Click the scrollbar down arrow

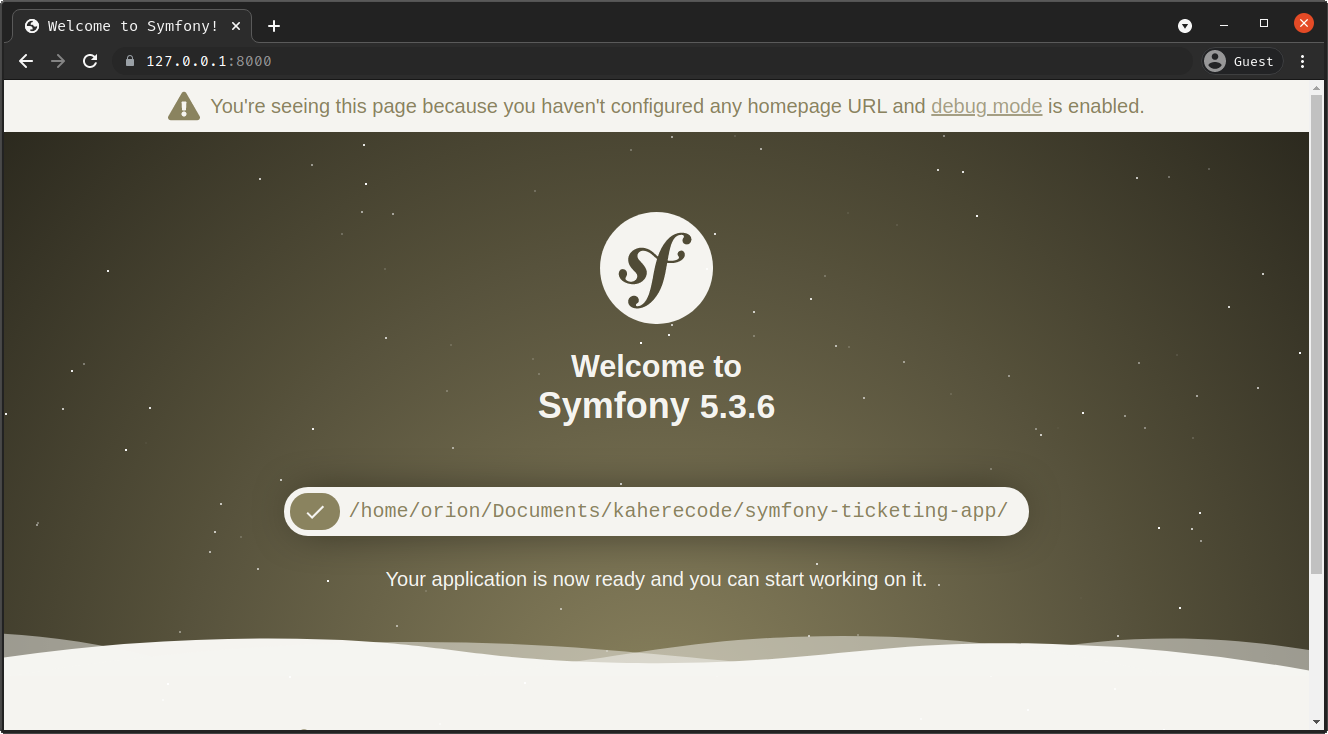1317,721
